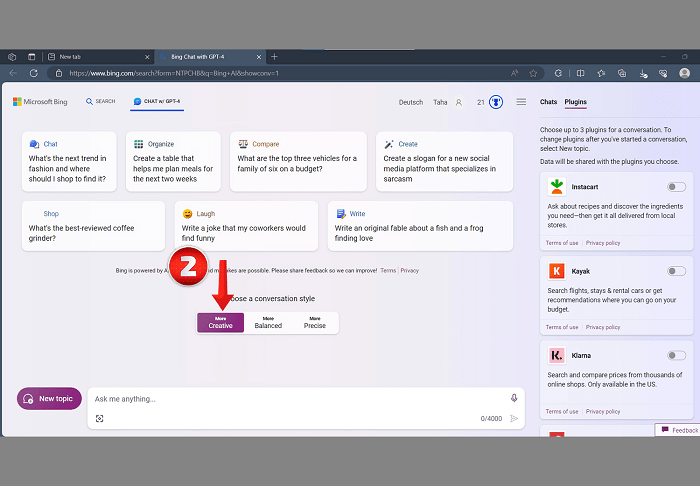
Task: Switch to Bing Chat with GPT-4 browser tab
Action: 210,57
